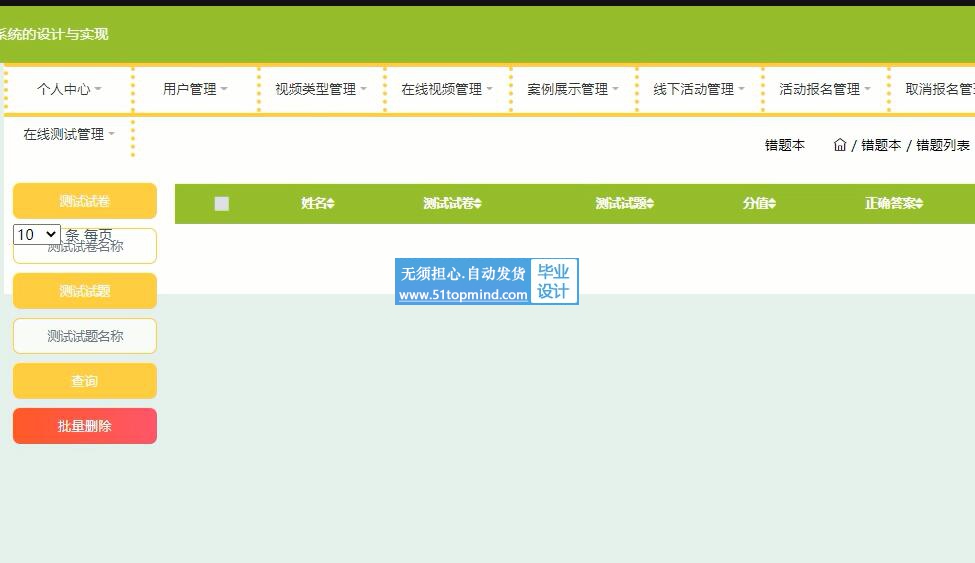This screenshot has width=975, height=563.
Task: Expand the 用户管理 dropdown menu
Action: tap(195, 89)
